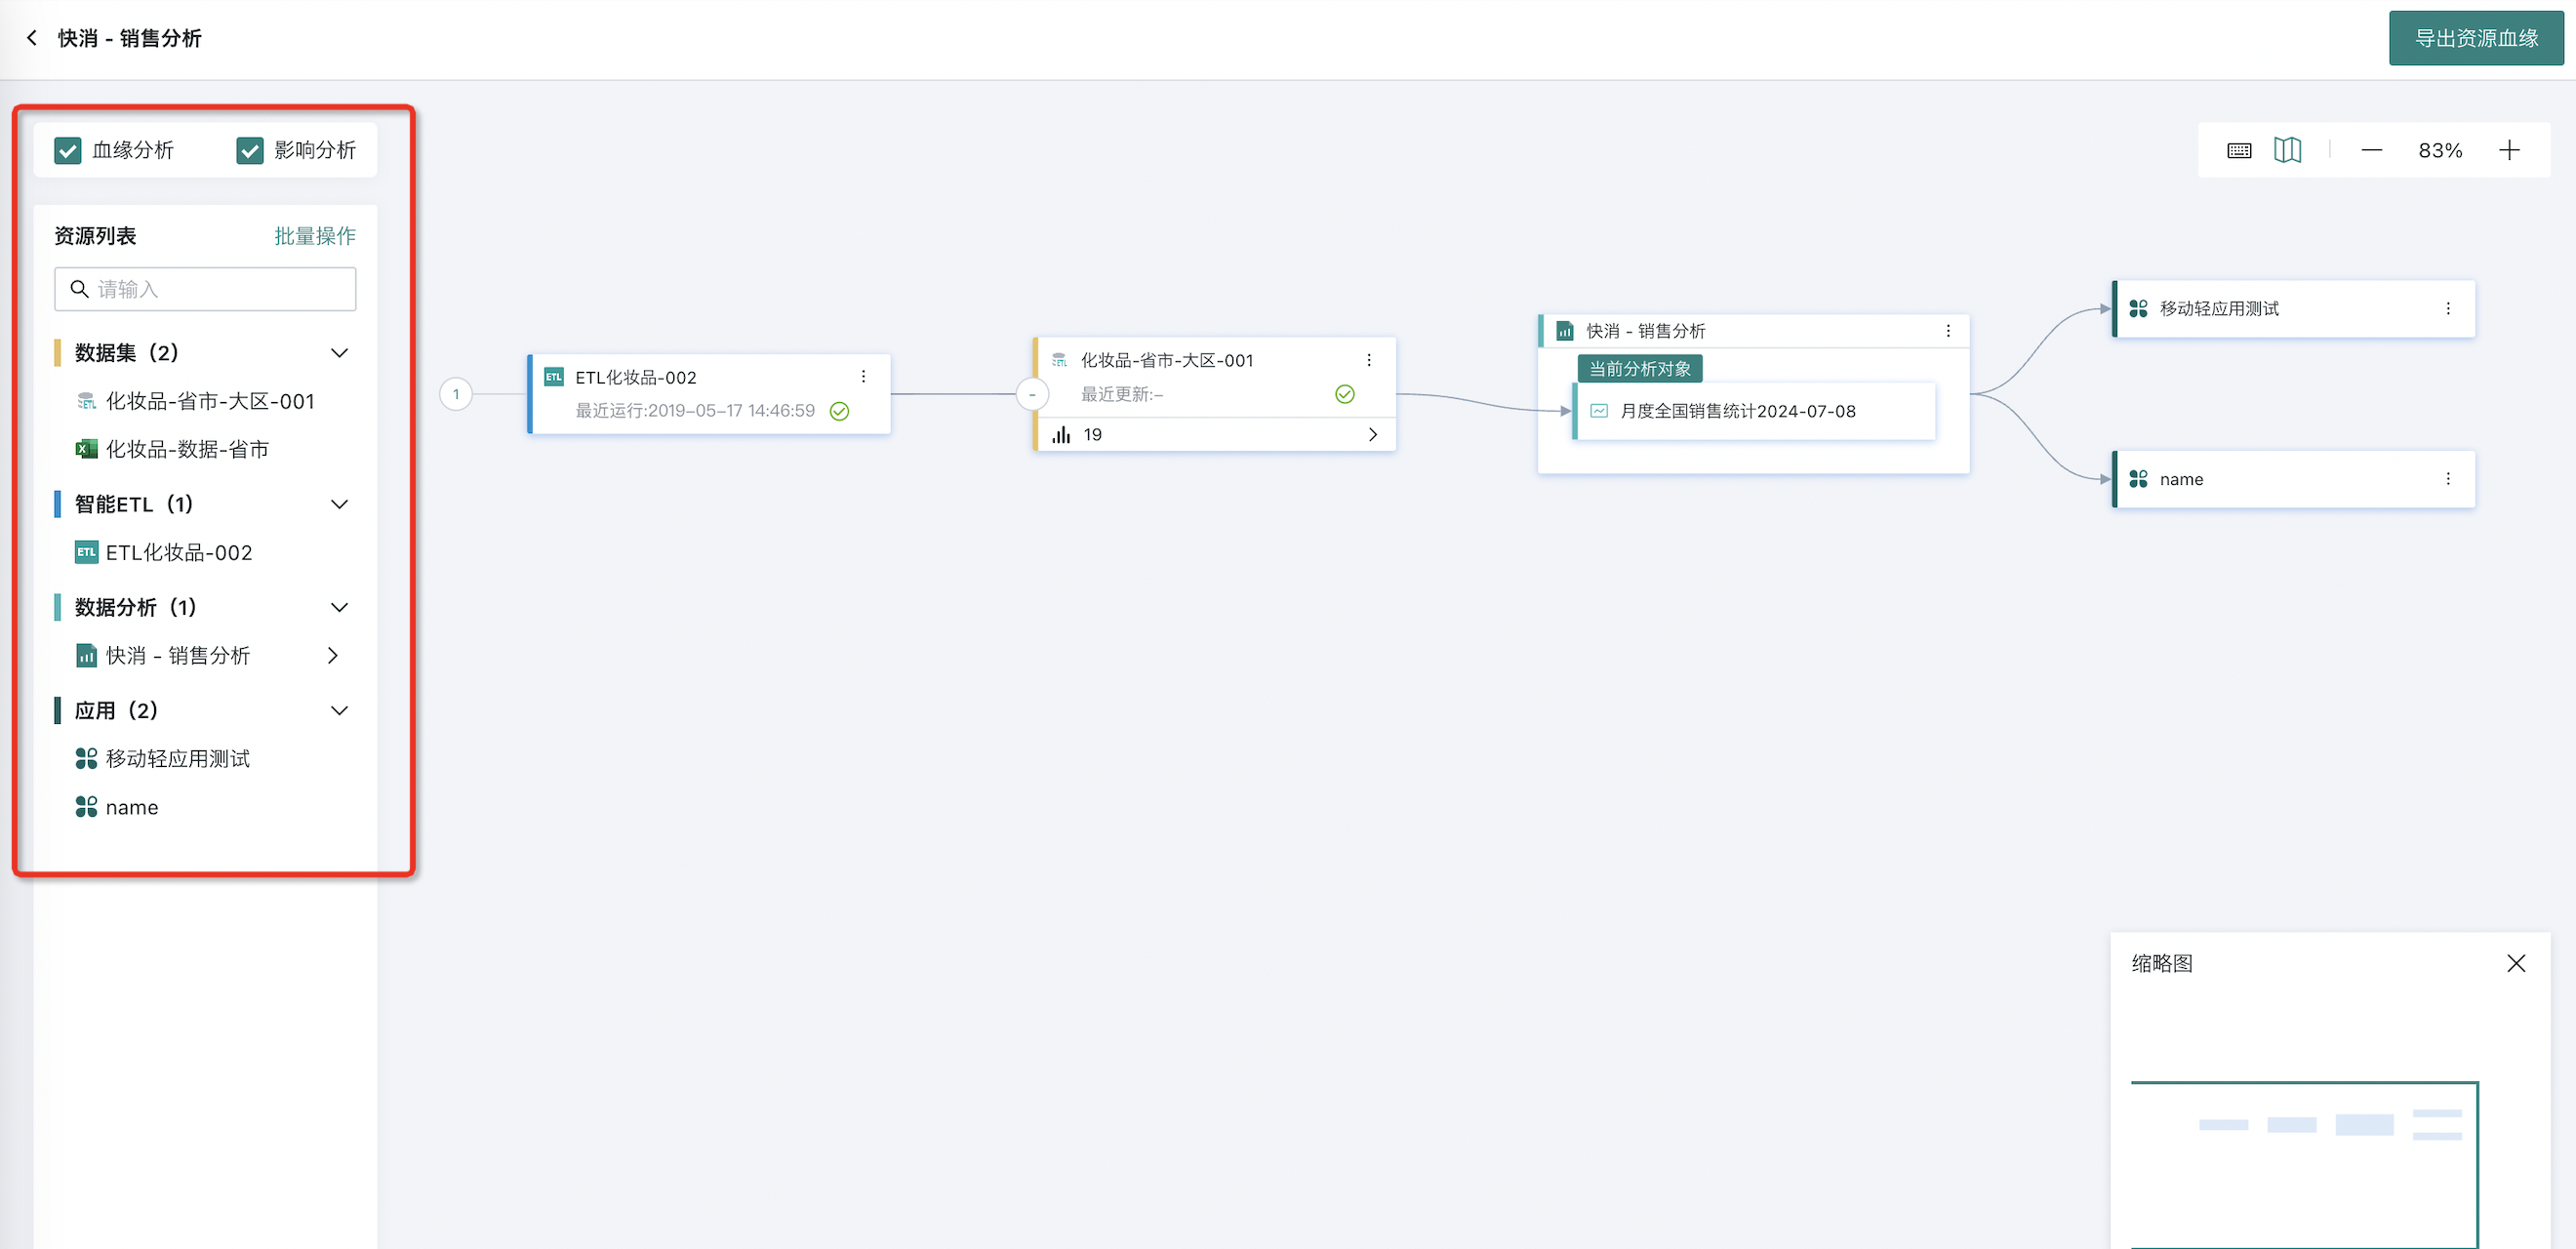2576x1249 pixels.
Task: Go back using the header arrow
Action: click(x=32, y=38)
